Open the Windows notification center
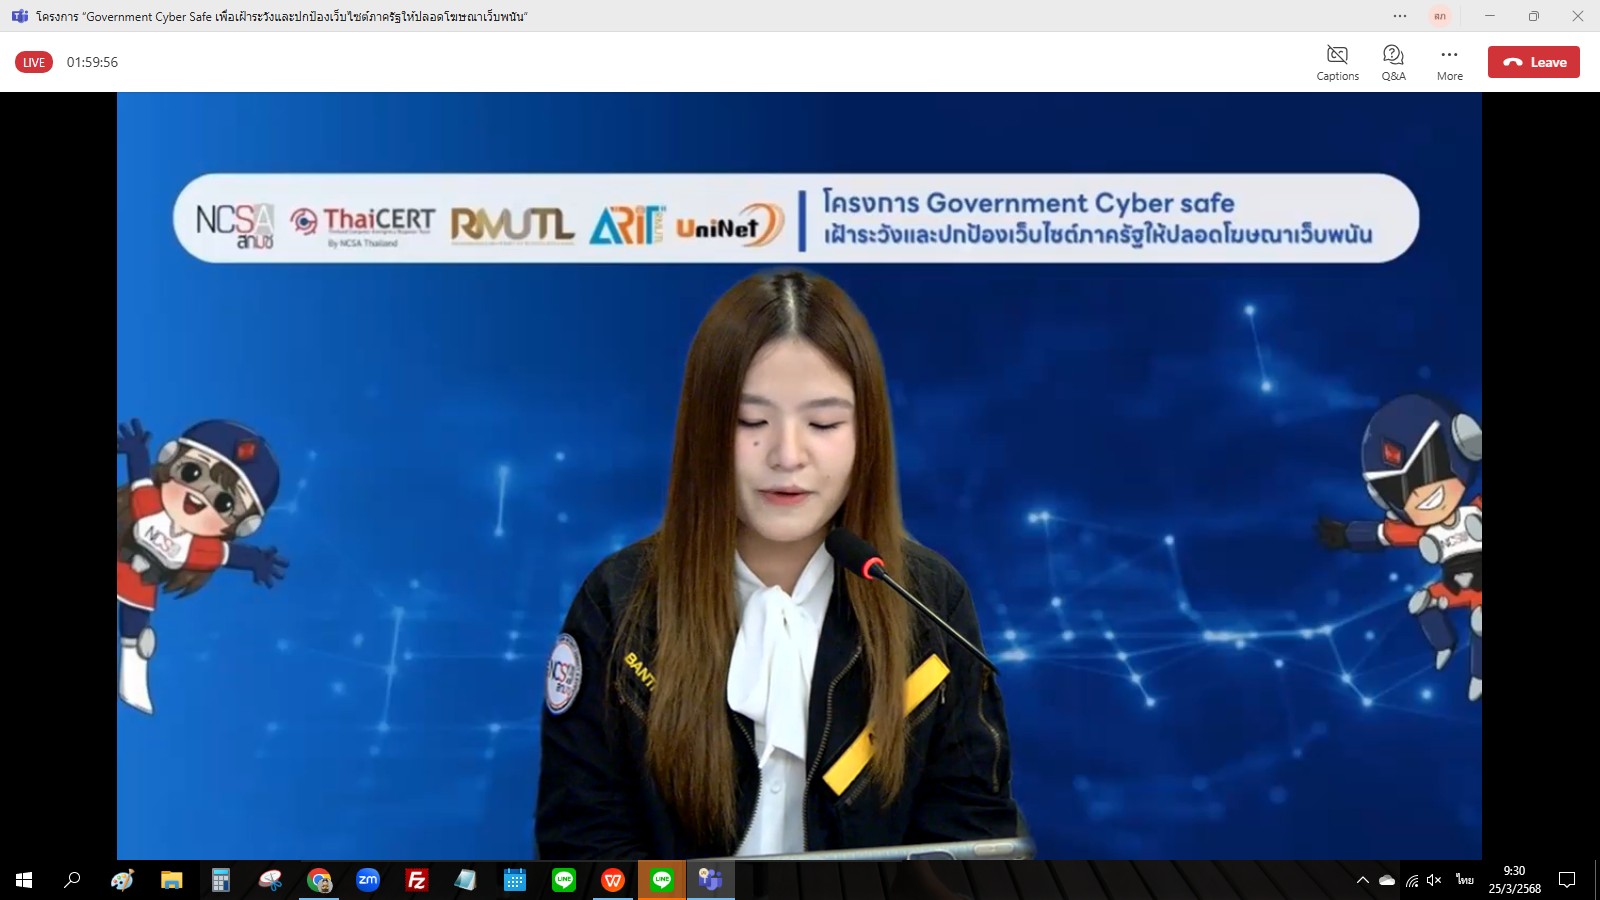The width and height of the screenshot is (1600, 900). point(1567,880)
